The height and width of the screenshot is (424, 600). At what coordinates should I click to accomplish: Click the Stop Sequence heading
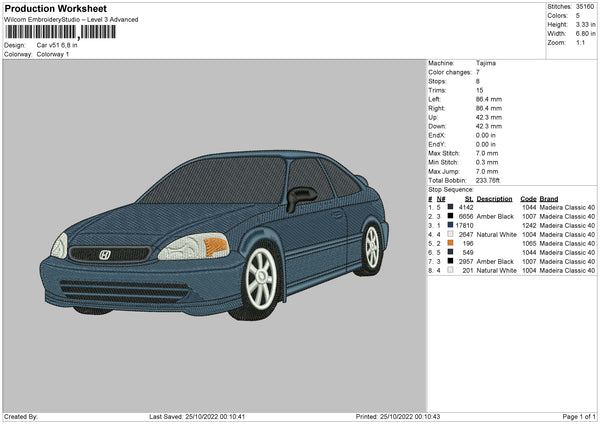click(x=451, y=188)
